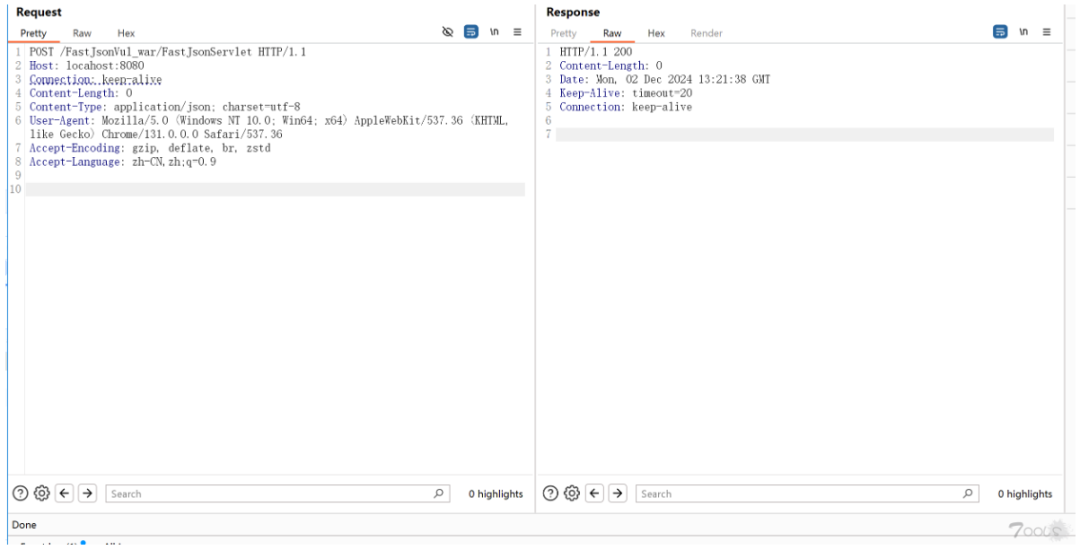1080x550 pixels.
Task: Go to next match arrow in Request
Action: click(87, 493)
